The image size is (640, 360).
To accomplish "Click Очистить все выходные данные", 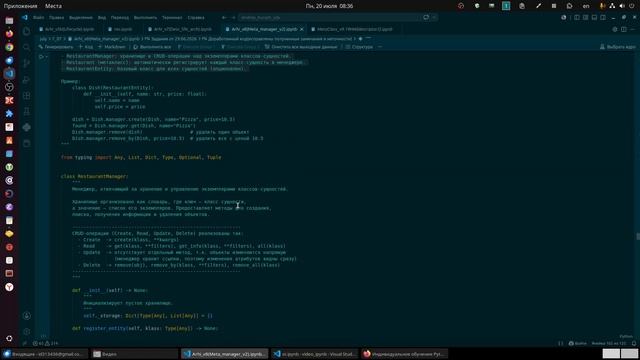I will click(x=301, y=47).
